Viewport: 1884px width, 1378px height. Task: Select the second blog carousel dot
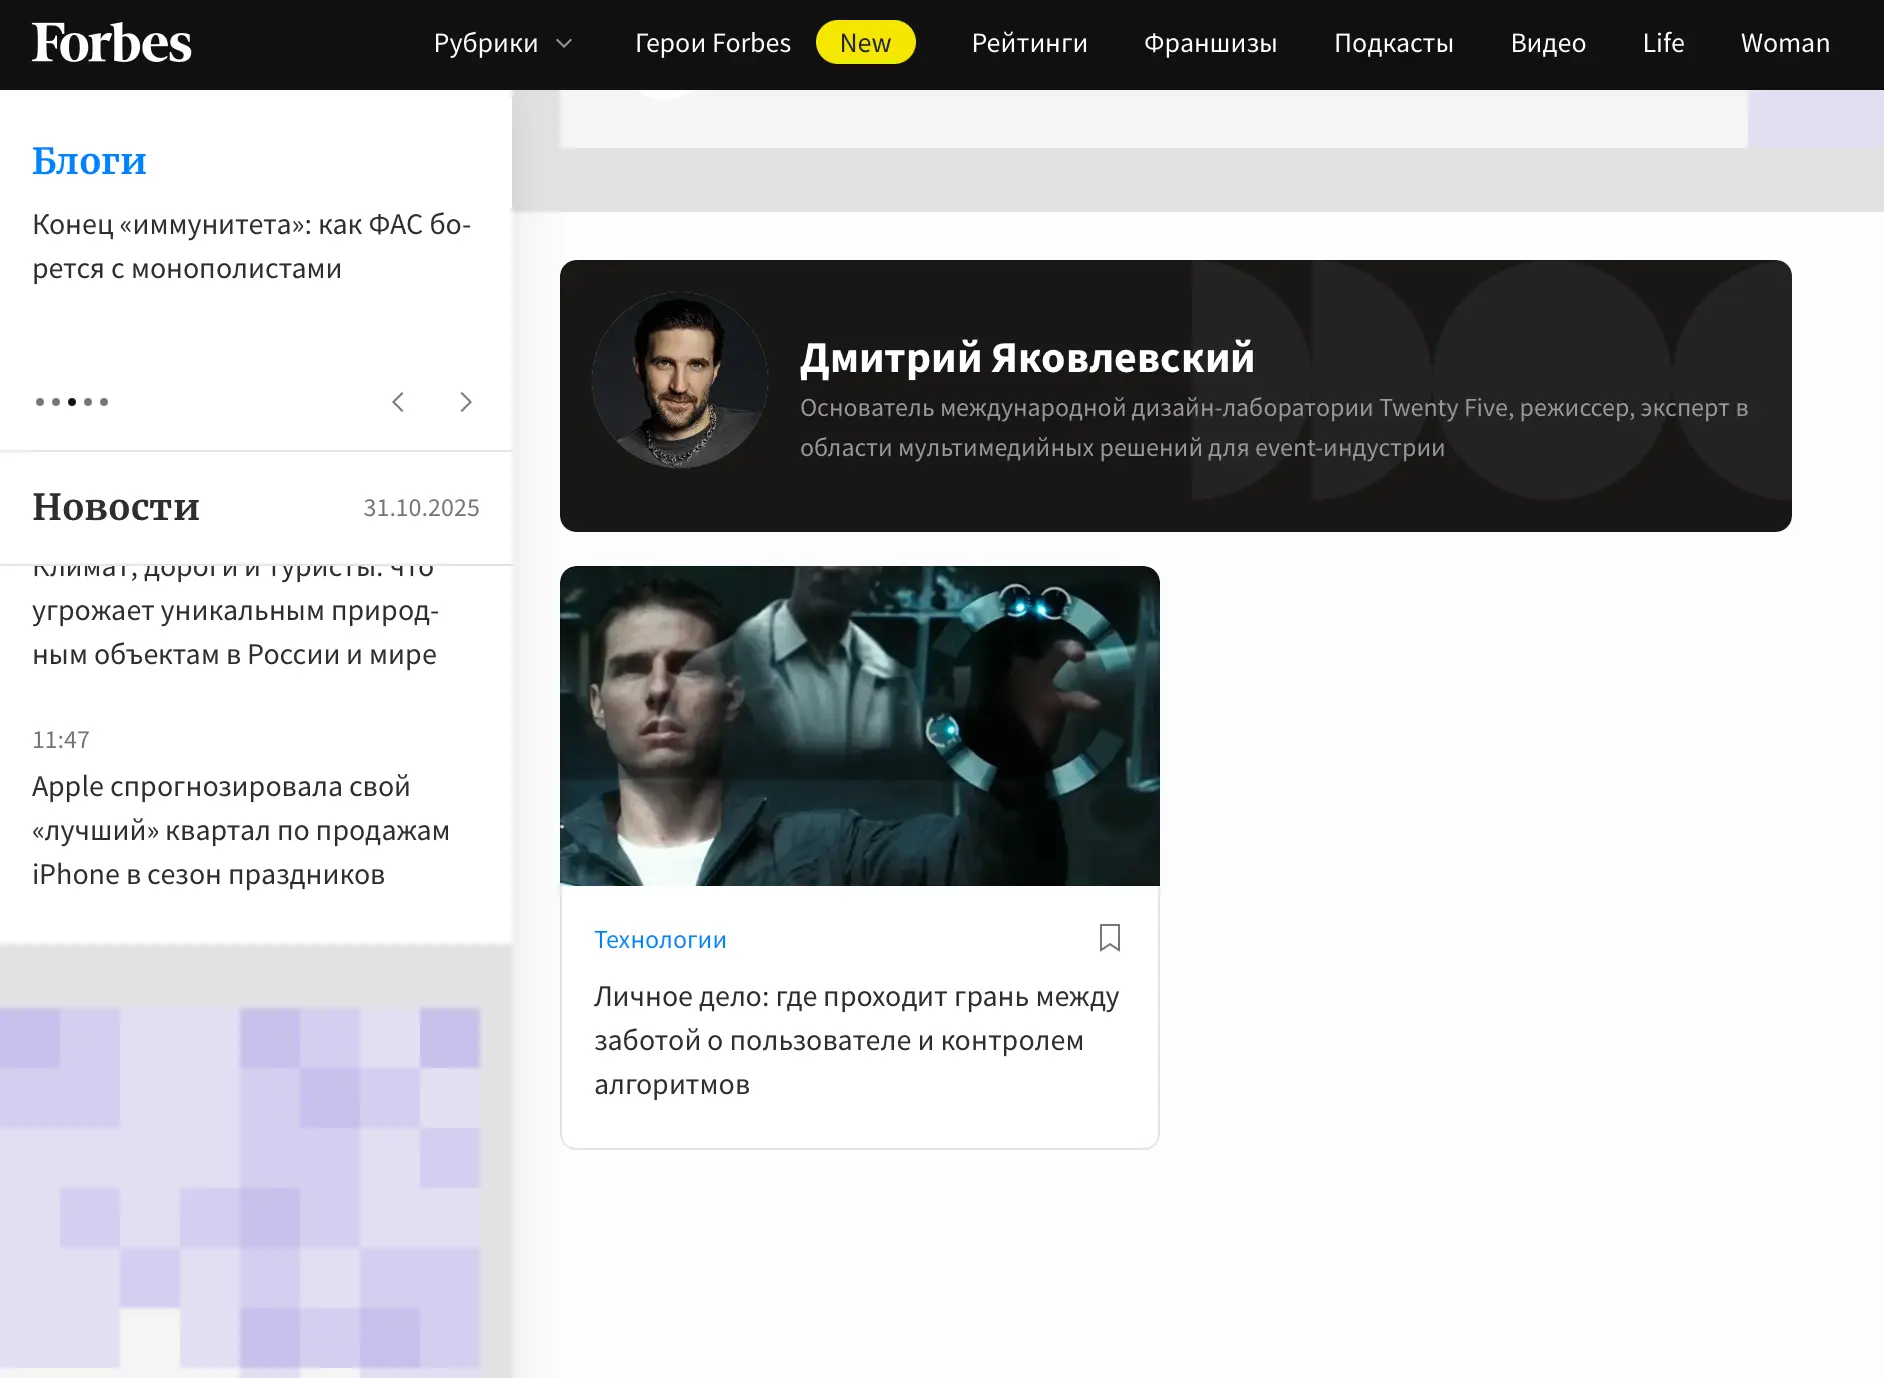tap(56, 402)
